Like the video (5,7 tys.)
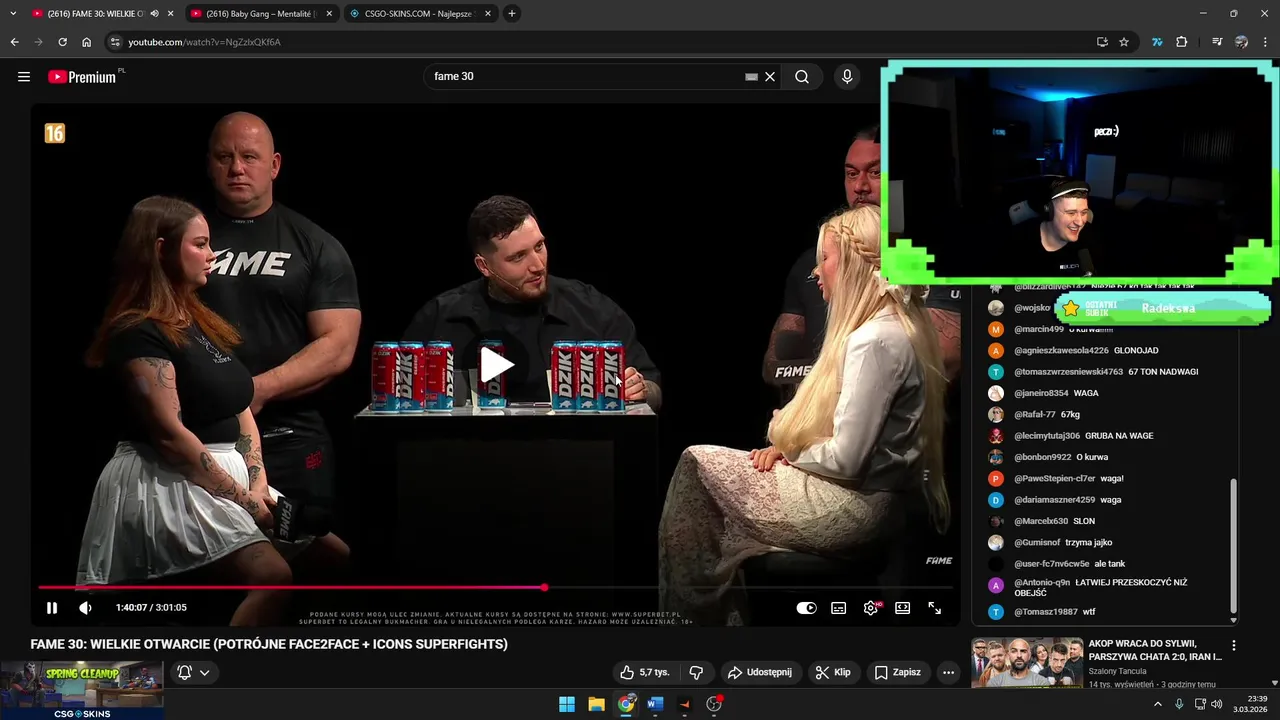Screen dimensions: 1280x720 point(644,672)
